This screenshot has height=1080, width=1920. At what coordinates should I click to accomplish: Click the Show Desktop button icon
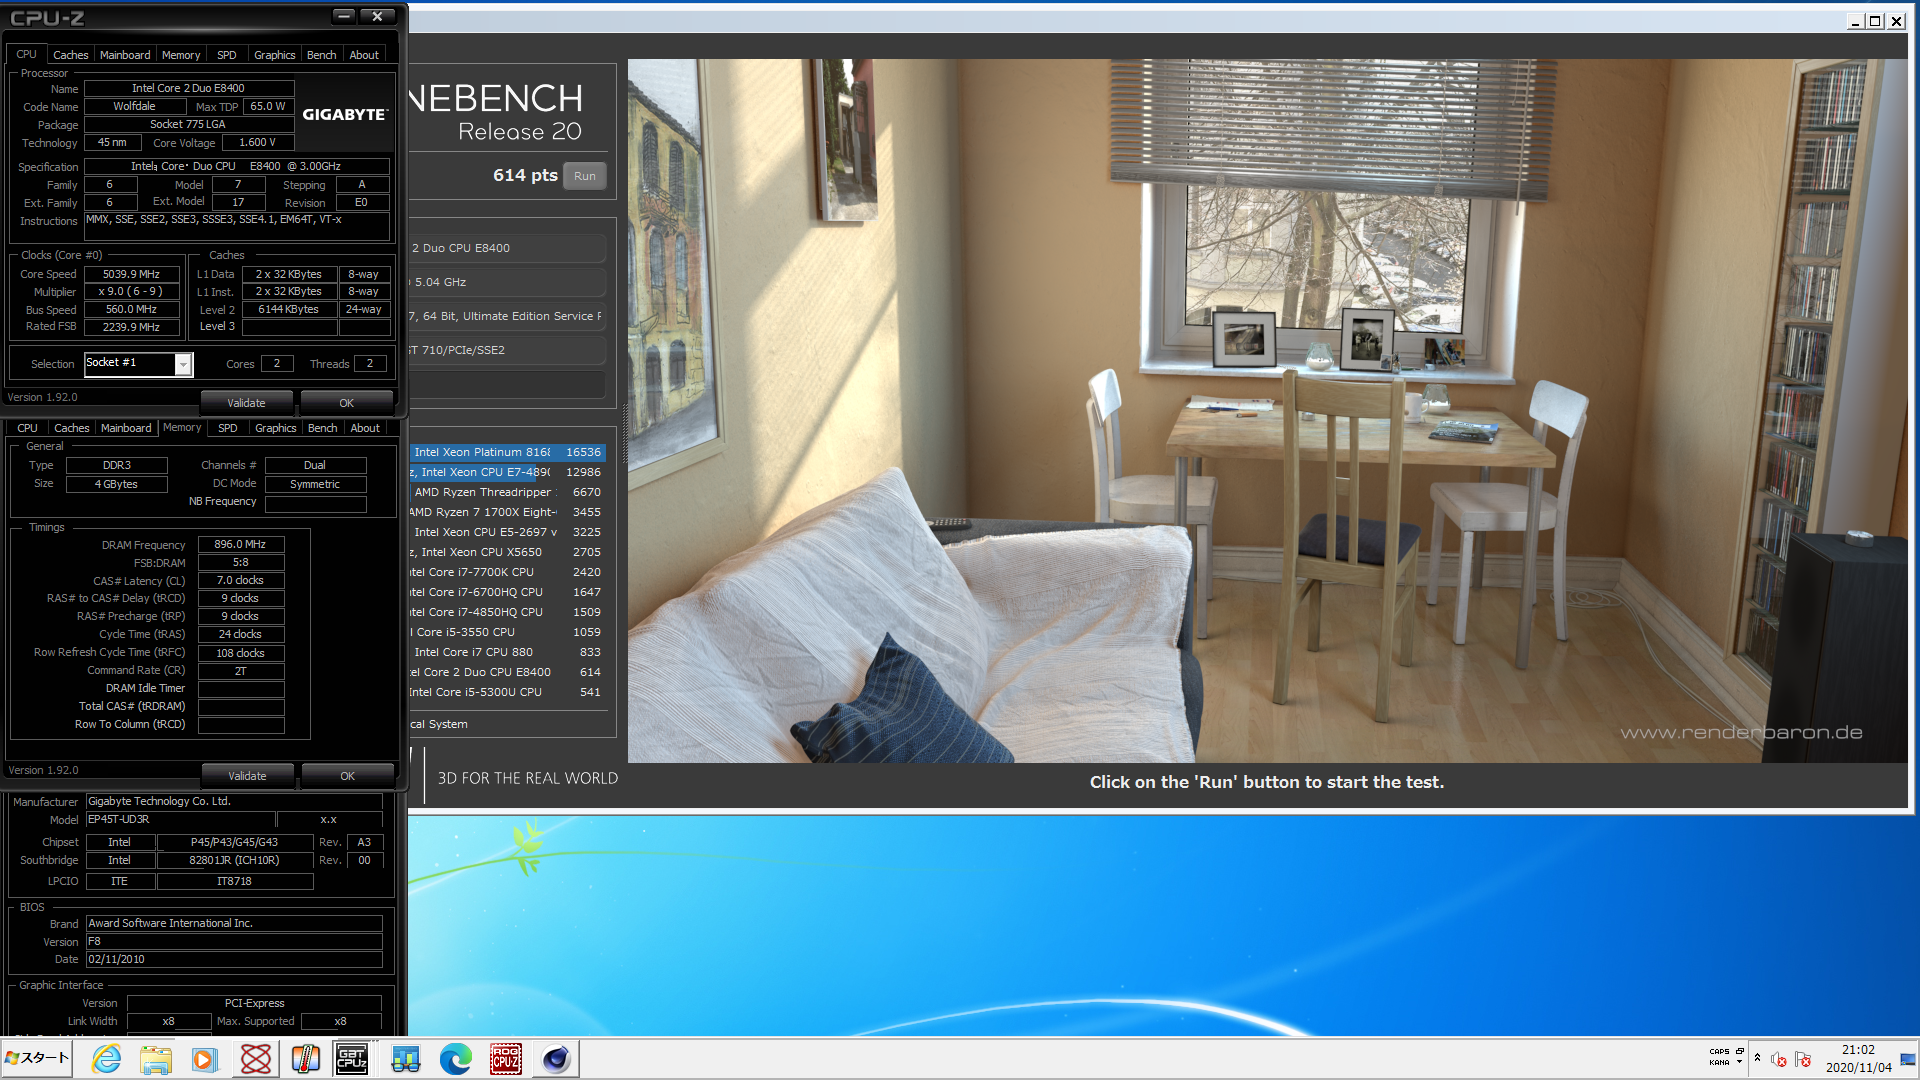(x=1908, y=1059)
